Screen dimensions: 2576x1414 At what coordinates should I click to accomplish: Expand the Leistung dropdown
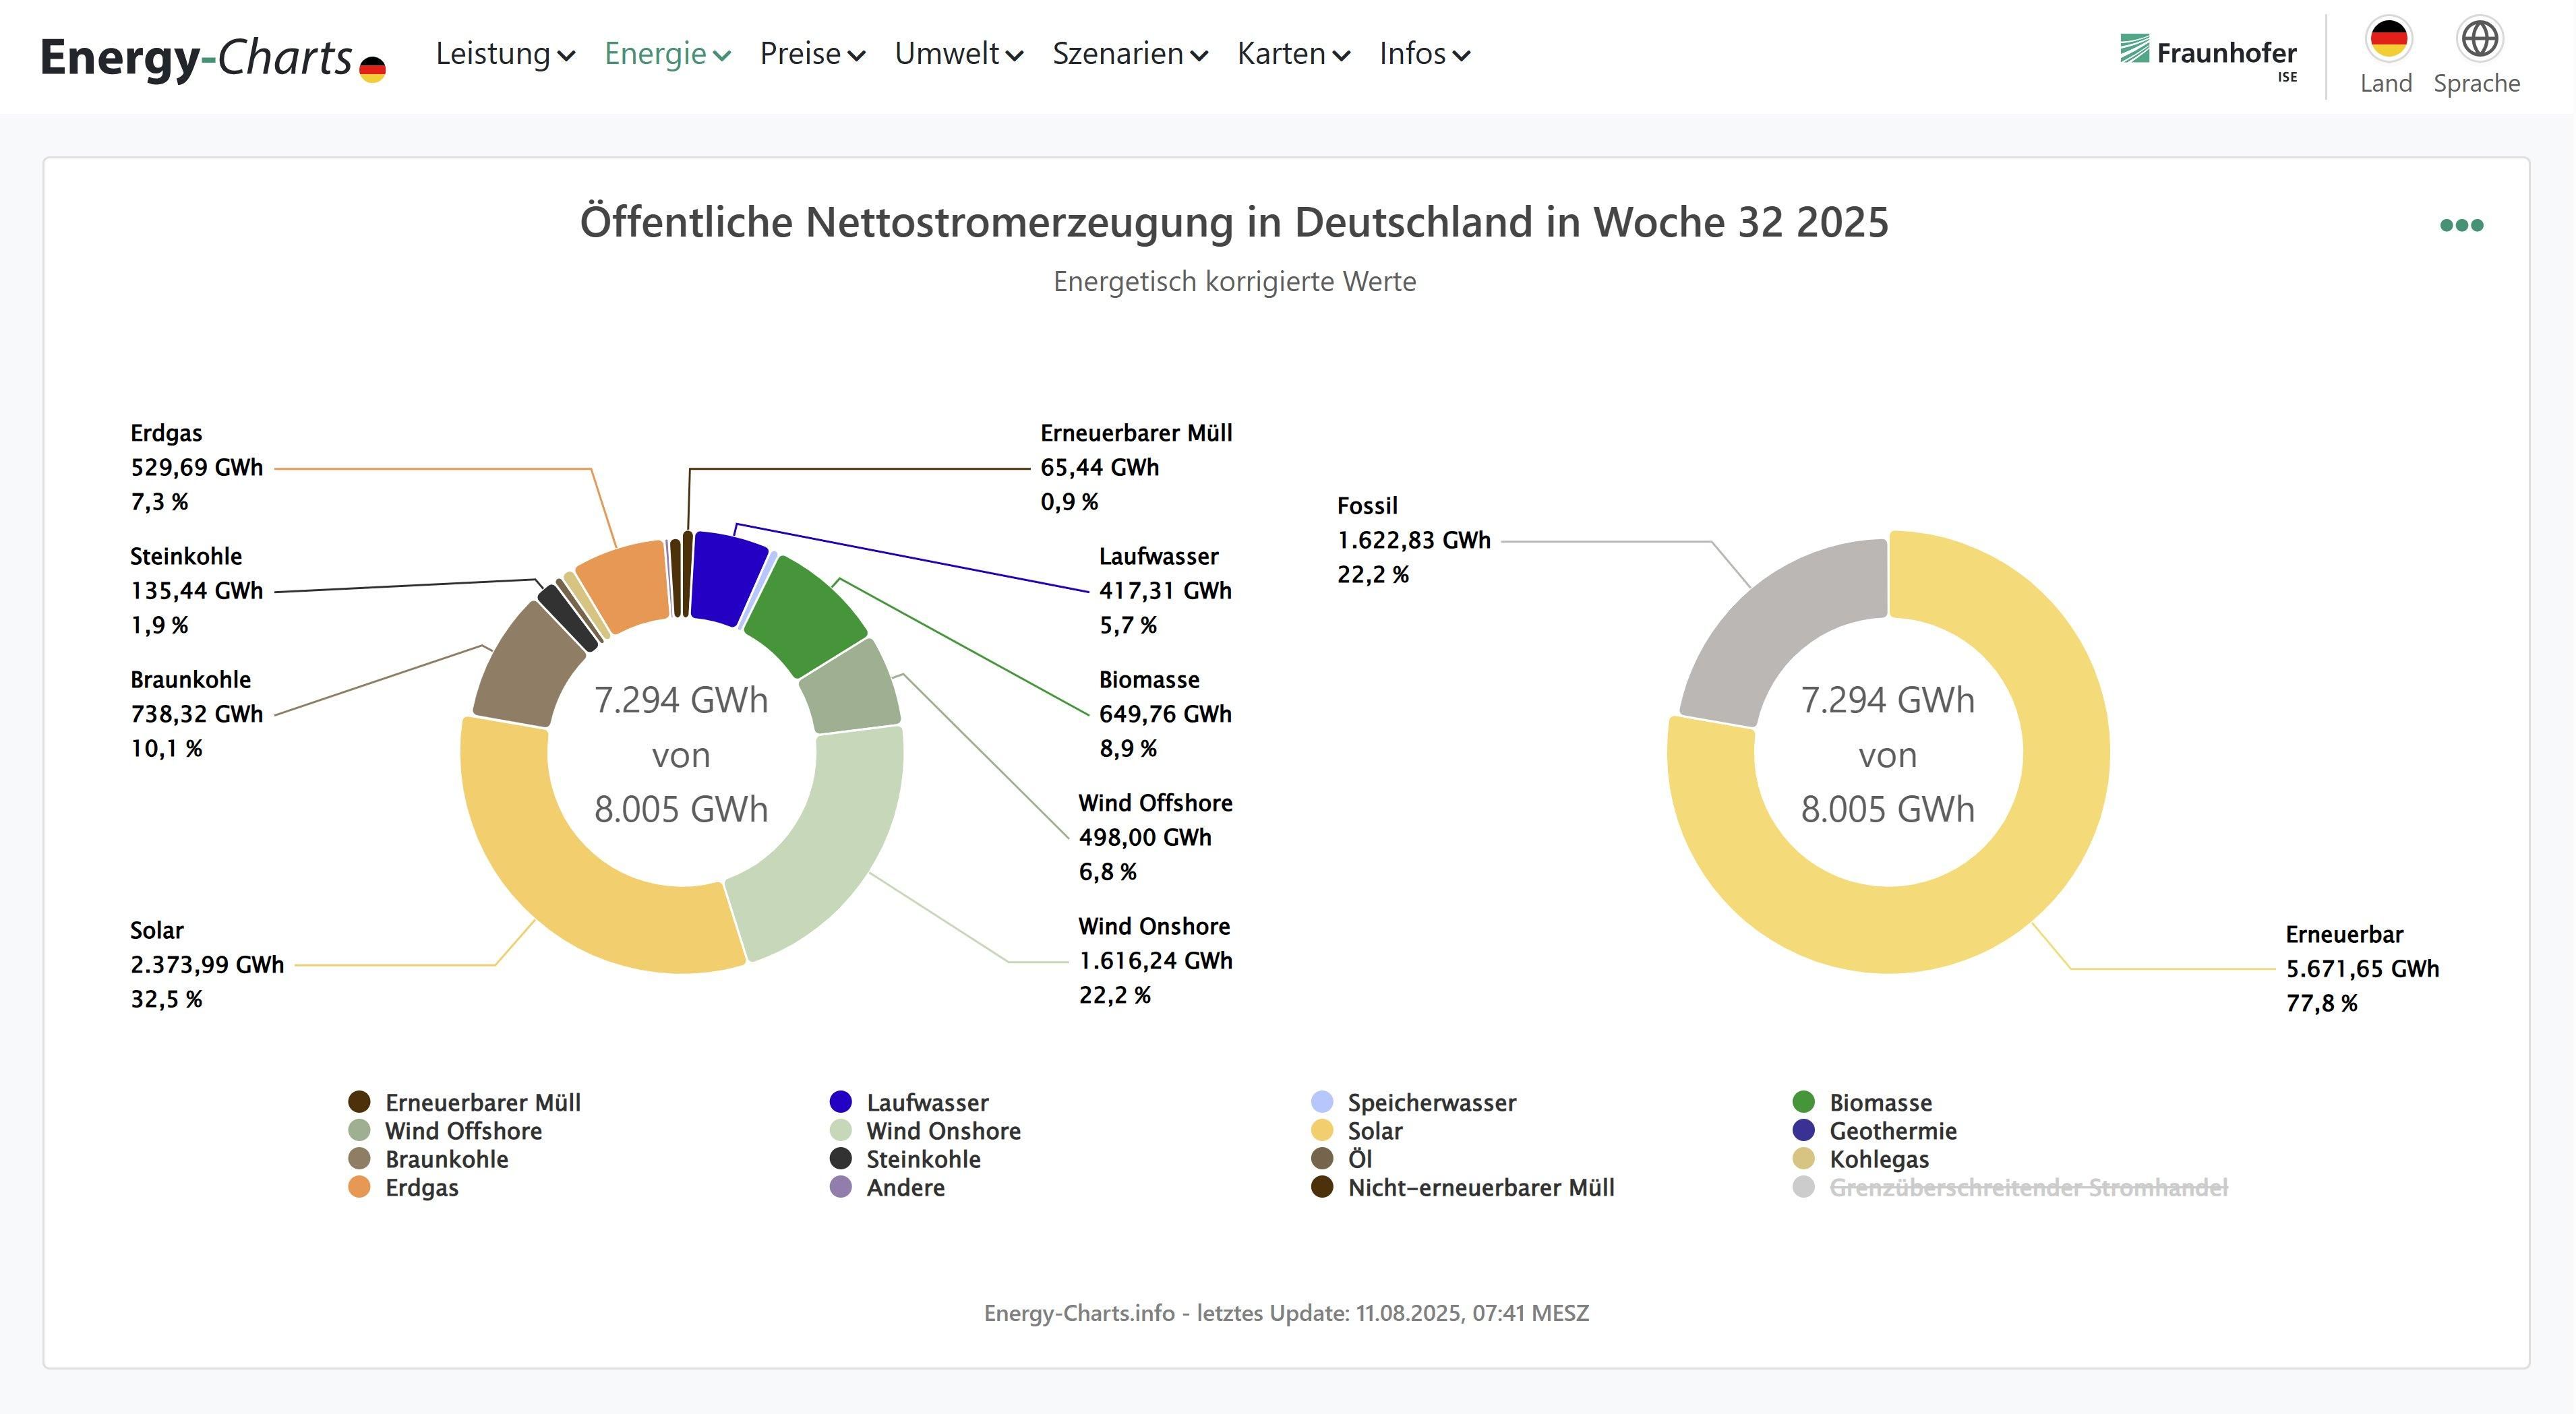coord(504,55)
